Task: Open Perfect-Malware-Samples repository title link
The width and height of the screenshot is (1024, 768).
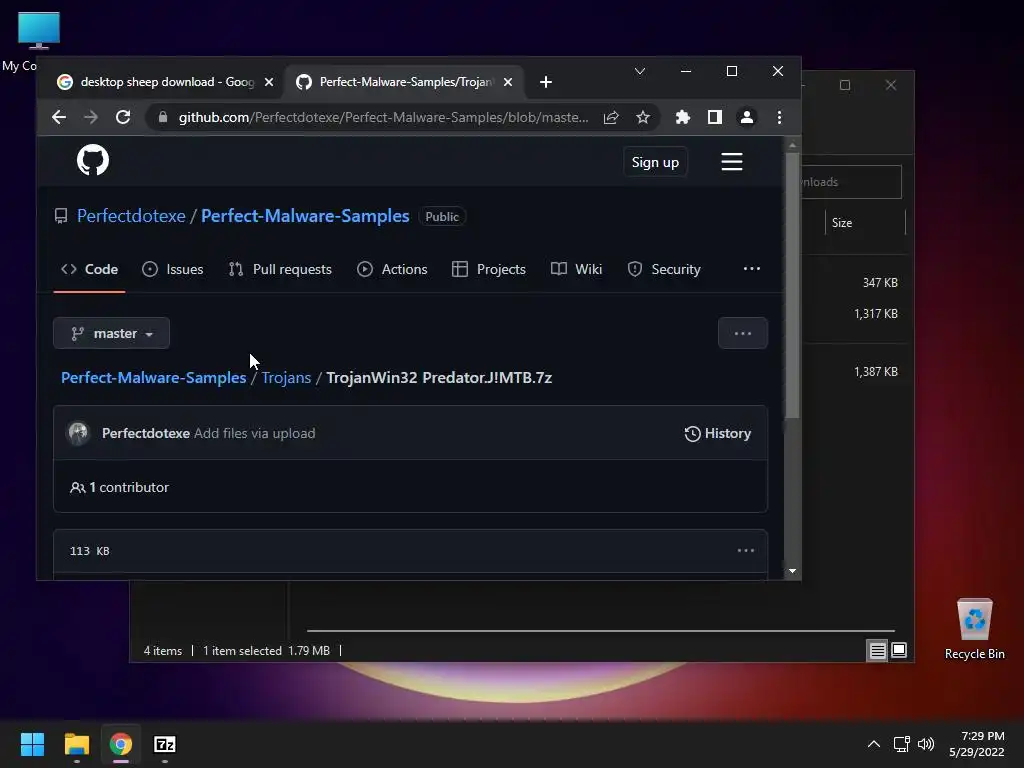Action: pos(305,216)
